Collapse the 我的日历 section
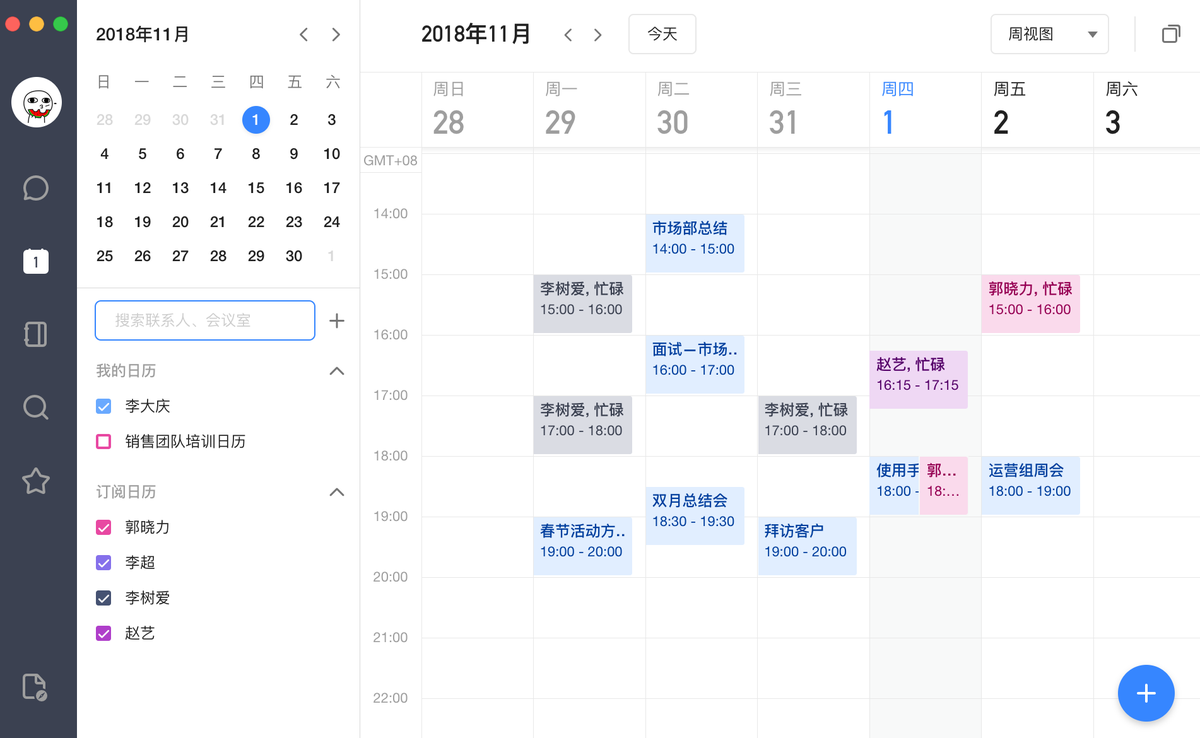 [x=337, y=371]
